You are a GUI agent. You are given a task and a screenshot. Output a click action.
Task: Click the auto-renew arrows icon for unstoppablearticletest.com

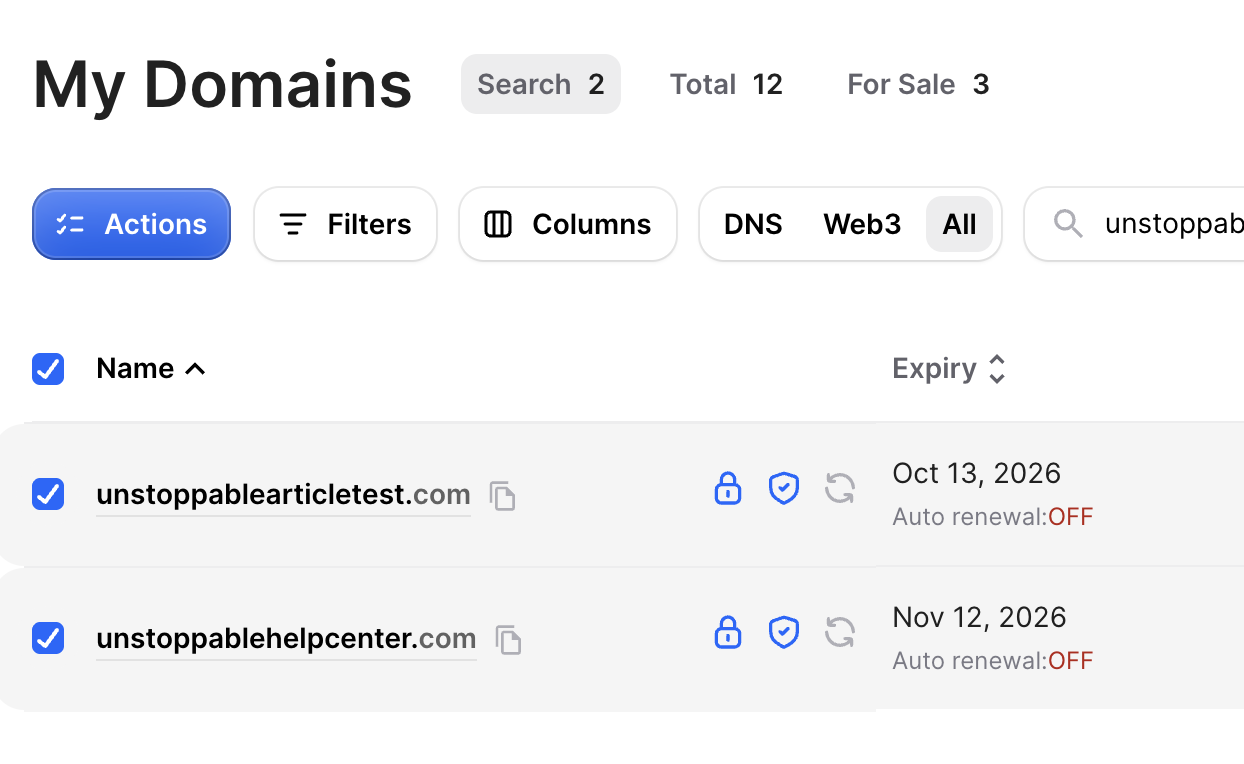(x=840, y=488)
